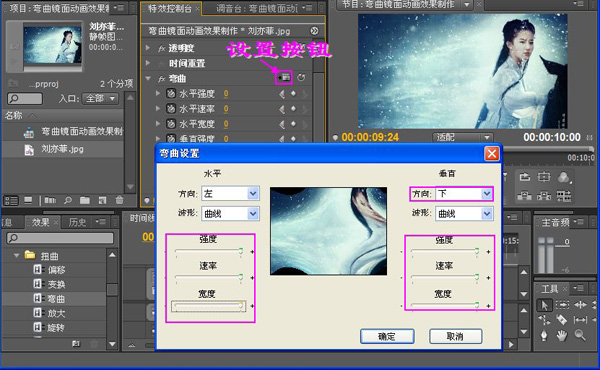
Task: Select the 主音频 meters panel tab
Action: point(555,222)
